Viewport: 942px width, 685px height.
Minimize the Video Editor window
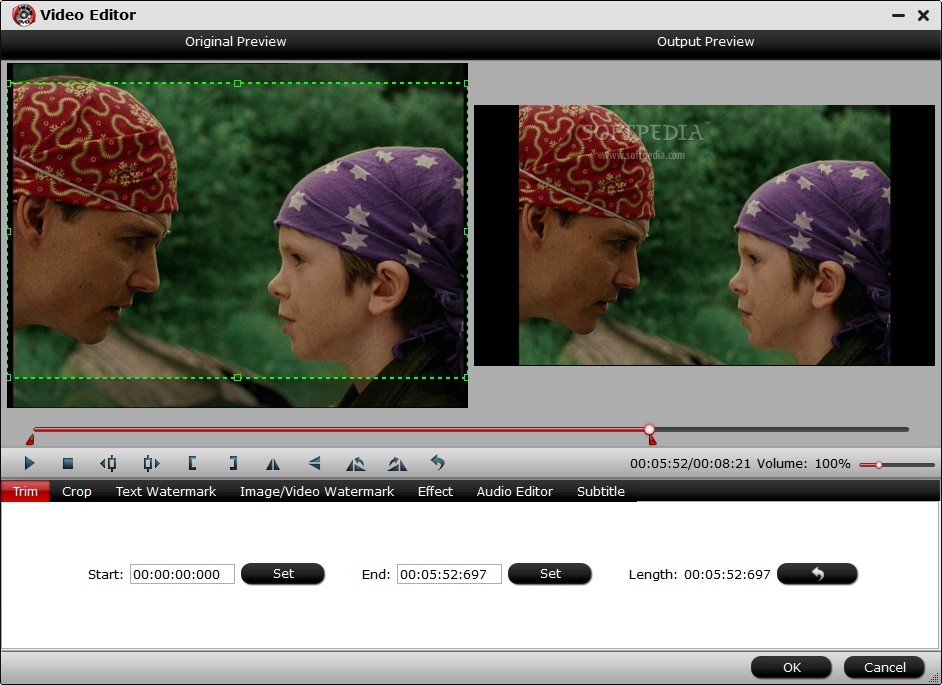pyautogui.click(x=898, y=16)
